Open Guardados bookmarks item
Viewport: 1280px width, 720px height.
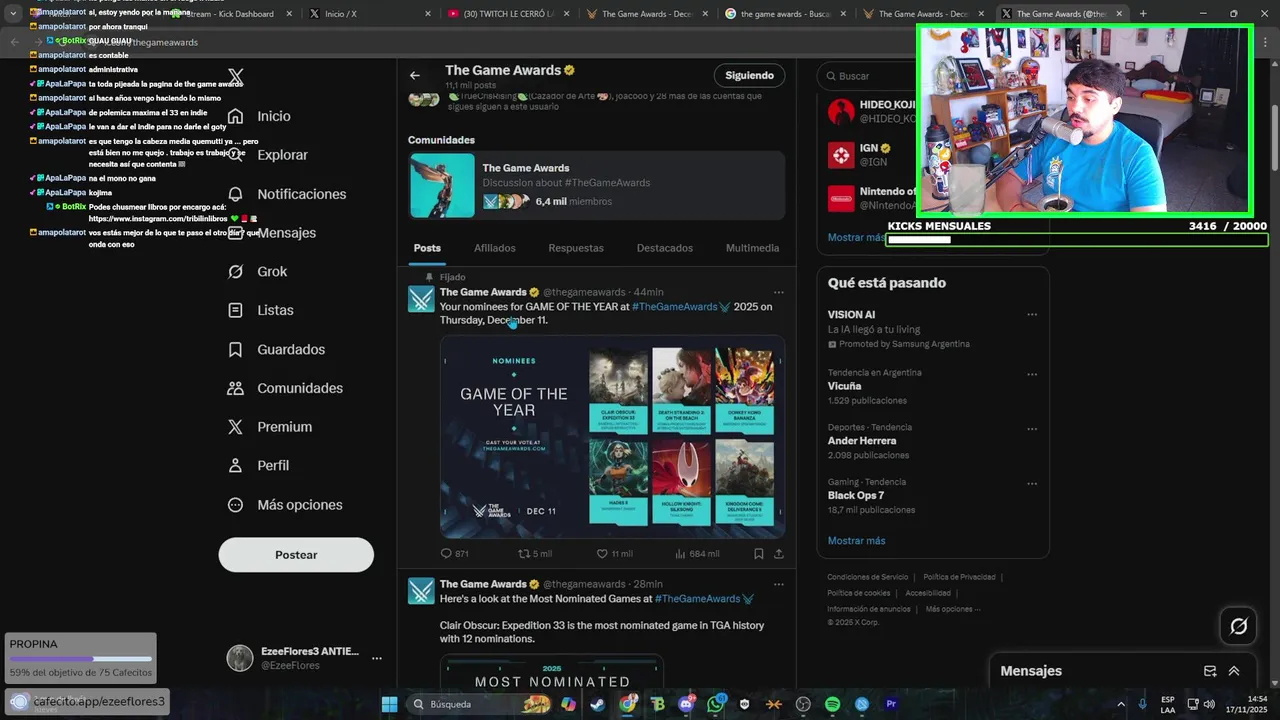pos(276,350)
